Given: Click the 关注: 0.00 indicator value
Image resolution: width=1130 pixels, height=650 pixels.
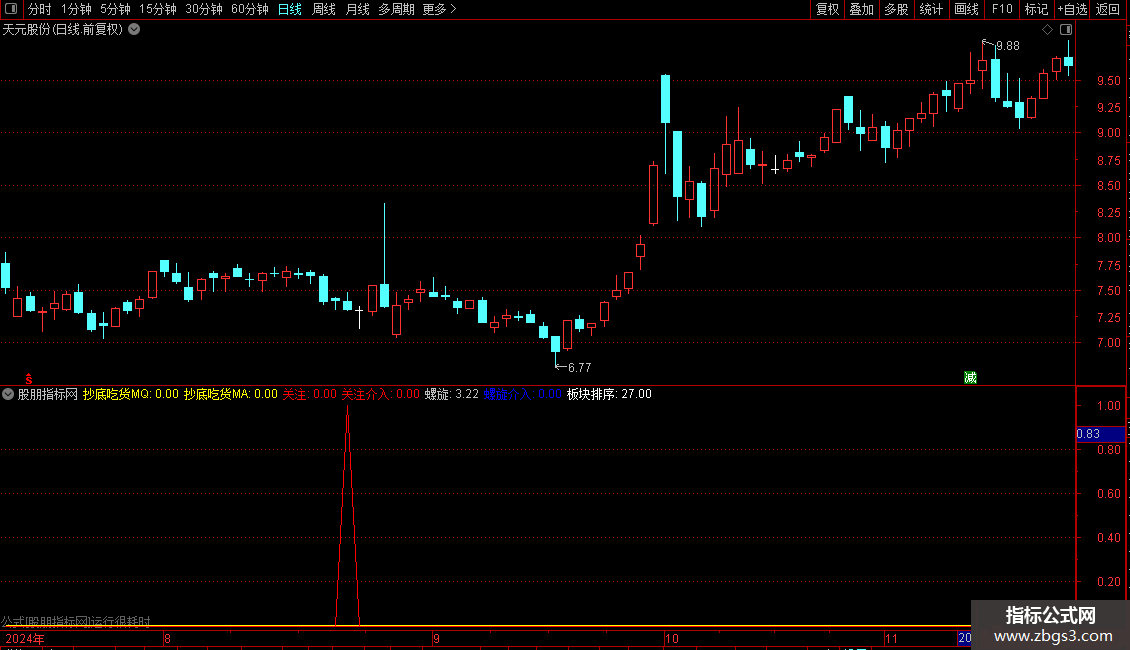Looking at the screenshot, I should pyautogui.click(x=309, y=394).
